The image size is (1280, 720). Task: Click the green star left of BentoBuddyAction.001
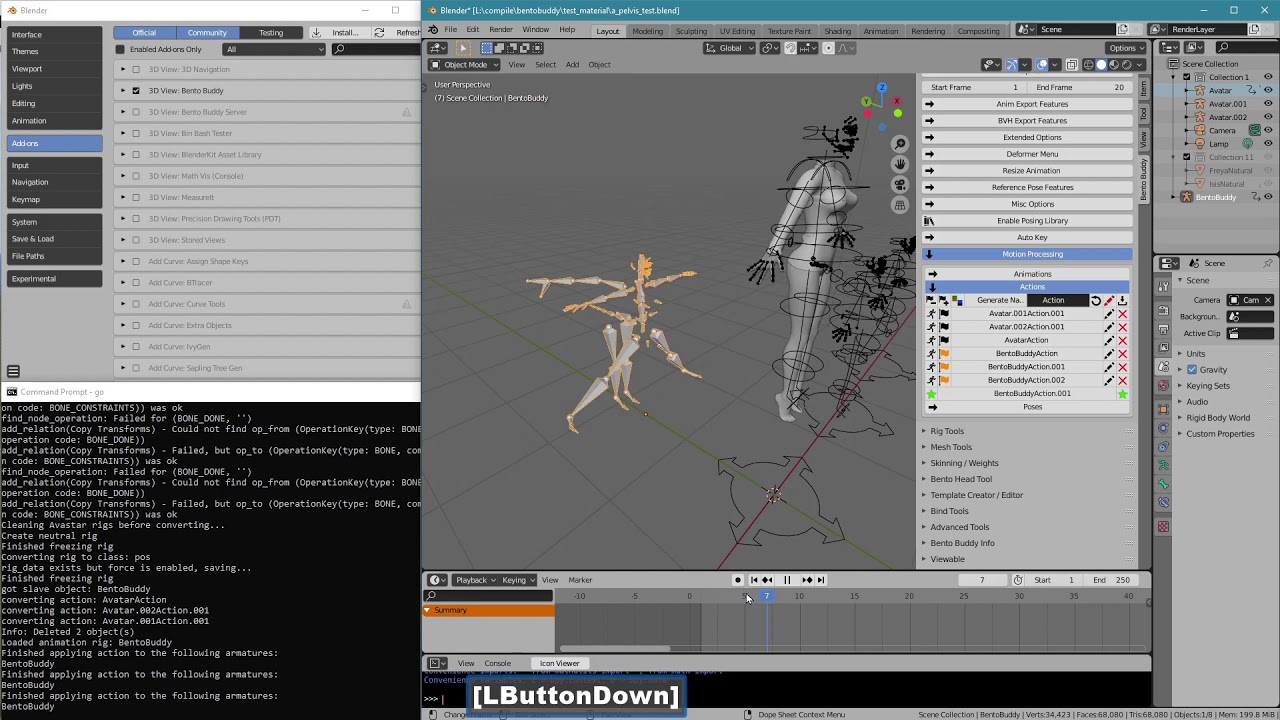coord(932,394)
